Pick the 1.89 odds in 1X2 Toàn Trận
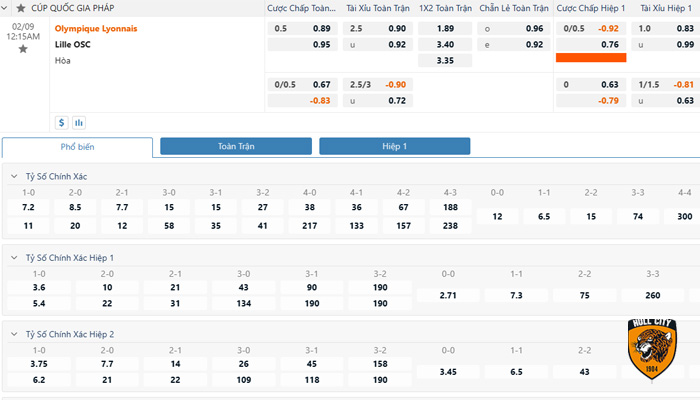700x400 pixels. coord(446,29)
